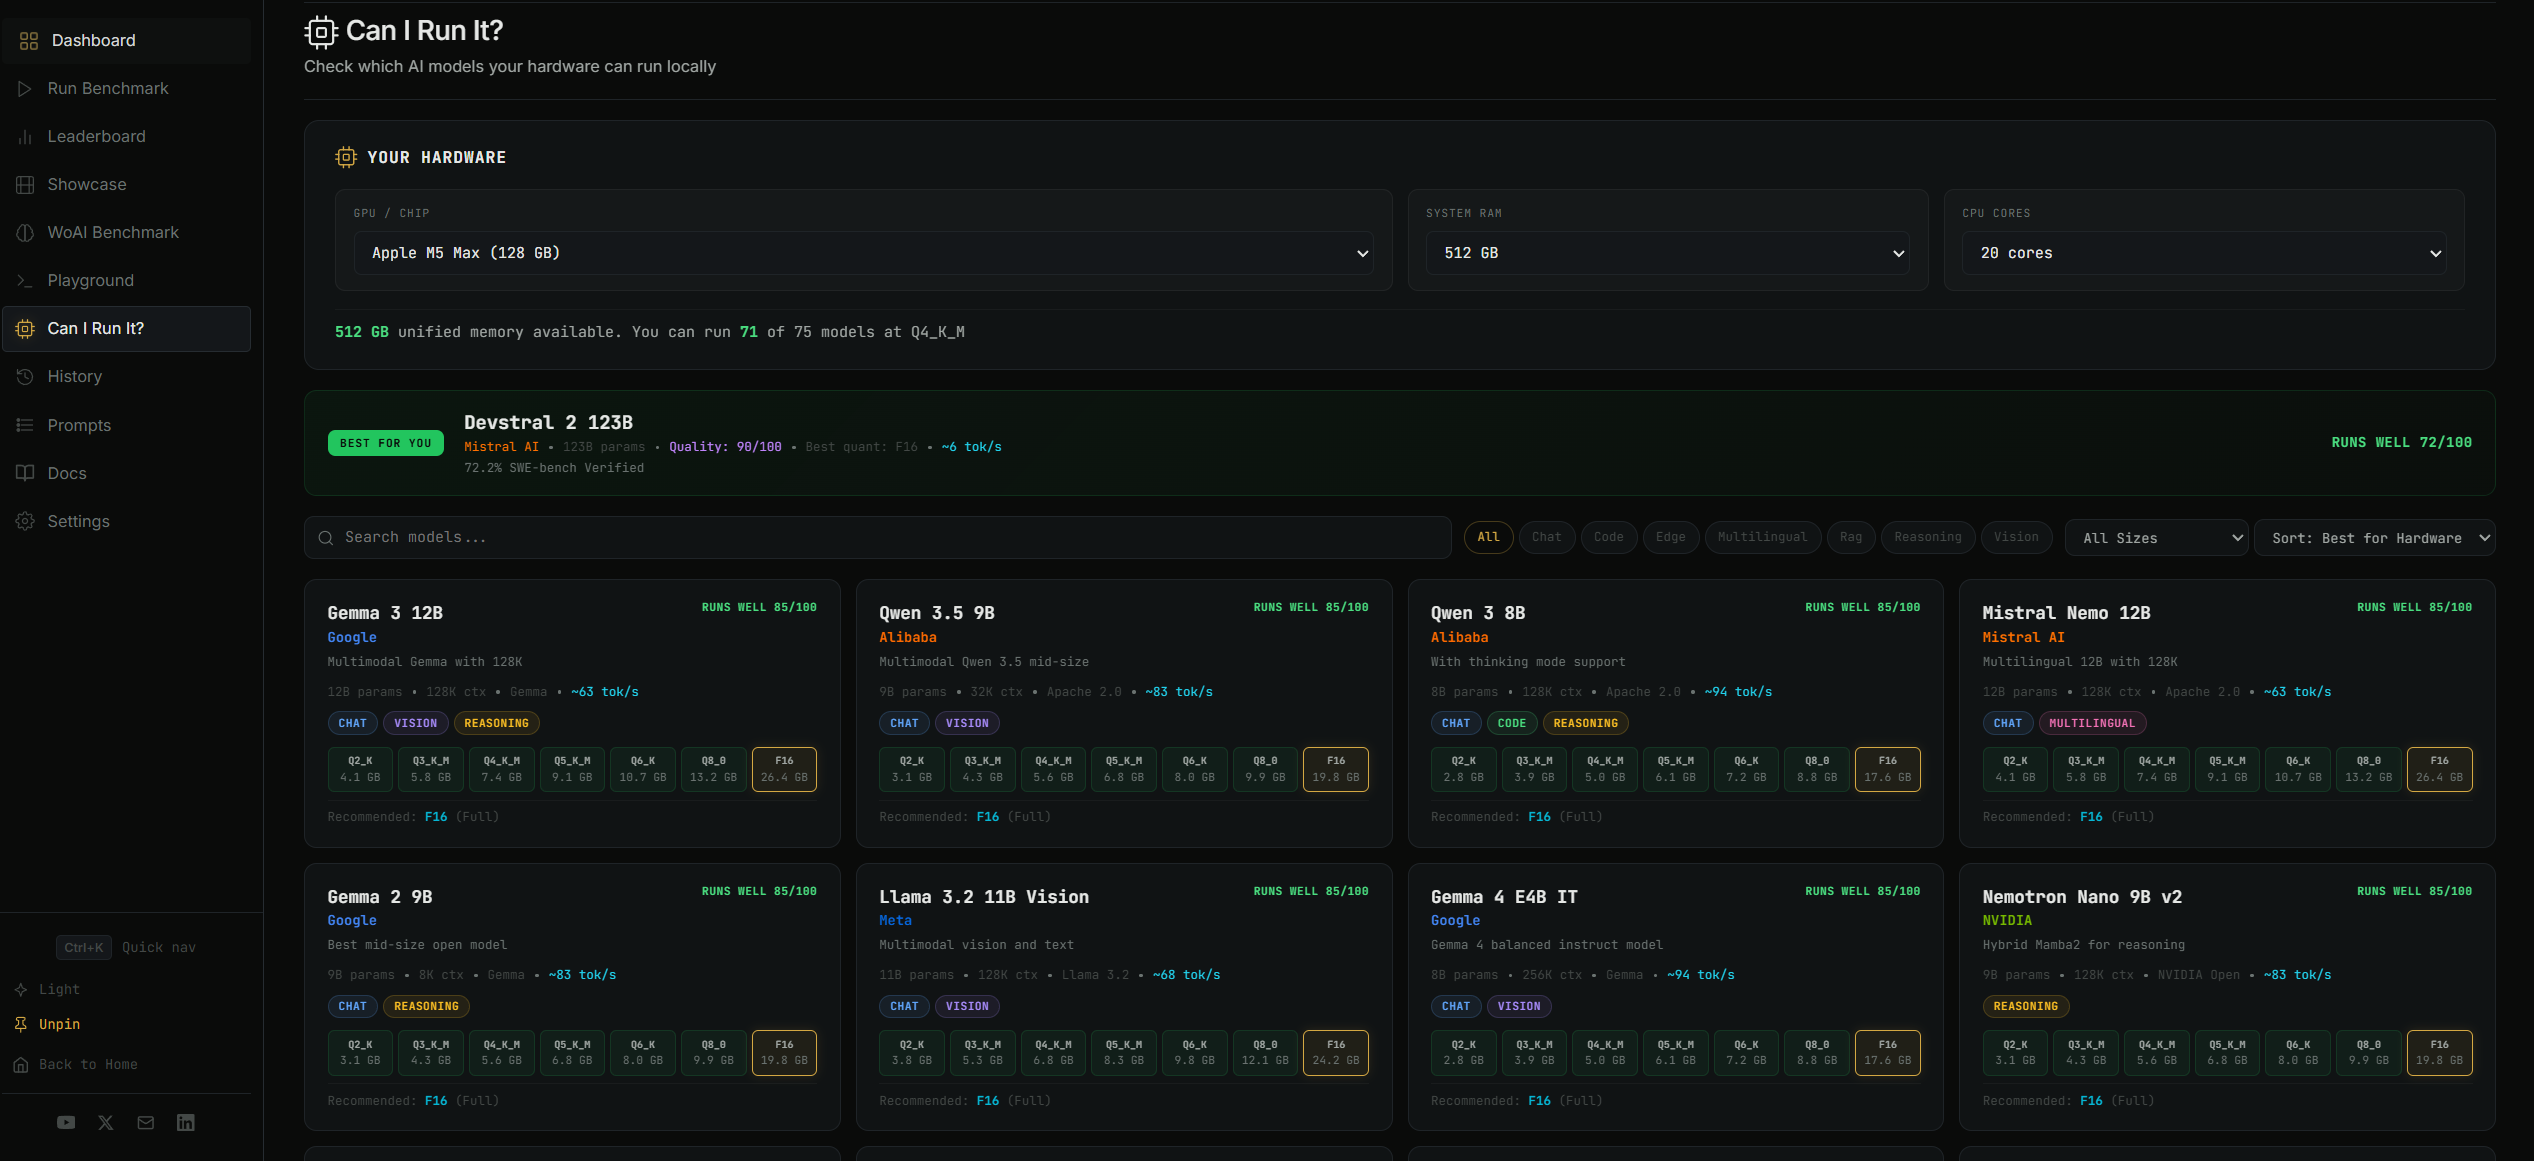The image size is (2534, 1161).
Task: Filter models by the Vision chip
Action: [2016, 537]
